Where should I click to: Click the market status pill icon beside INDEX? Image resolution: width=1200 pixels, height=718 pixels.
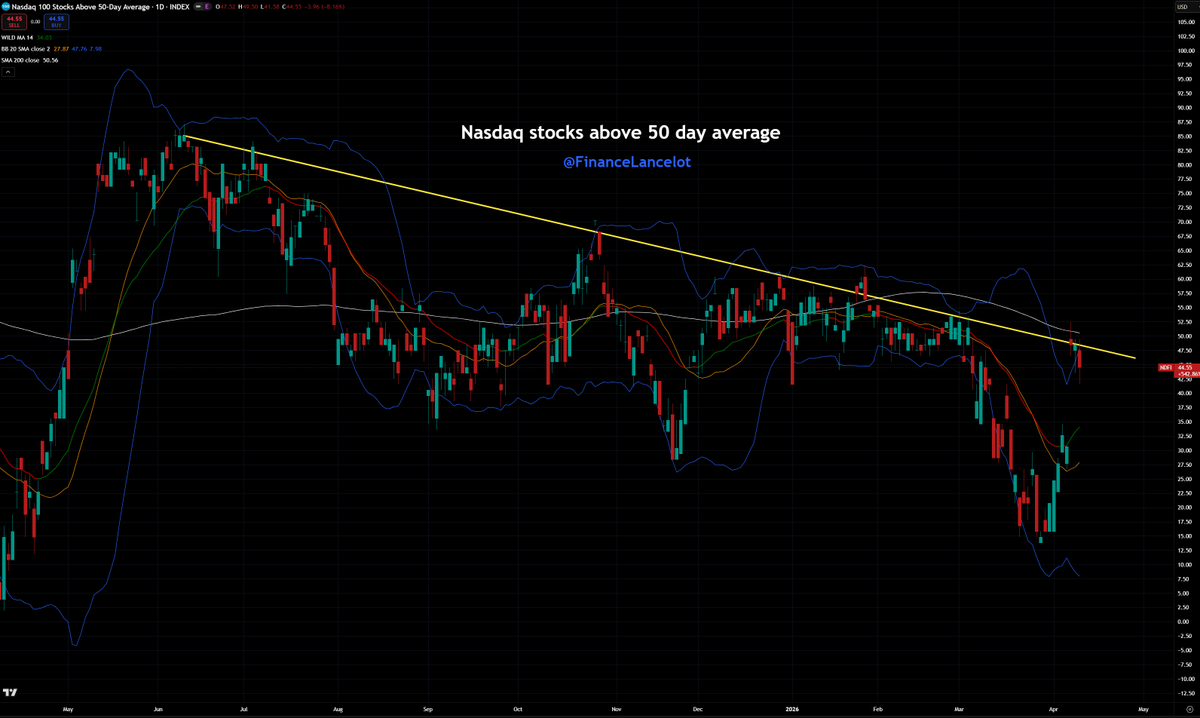[198, 7]
